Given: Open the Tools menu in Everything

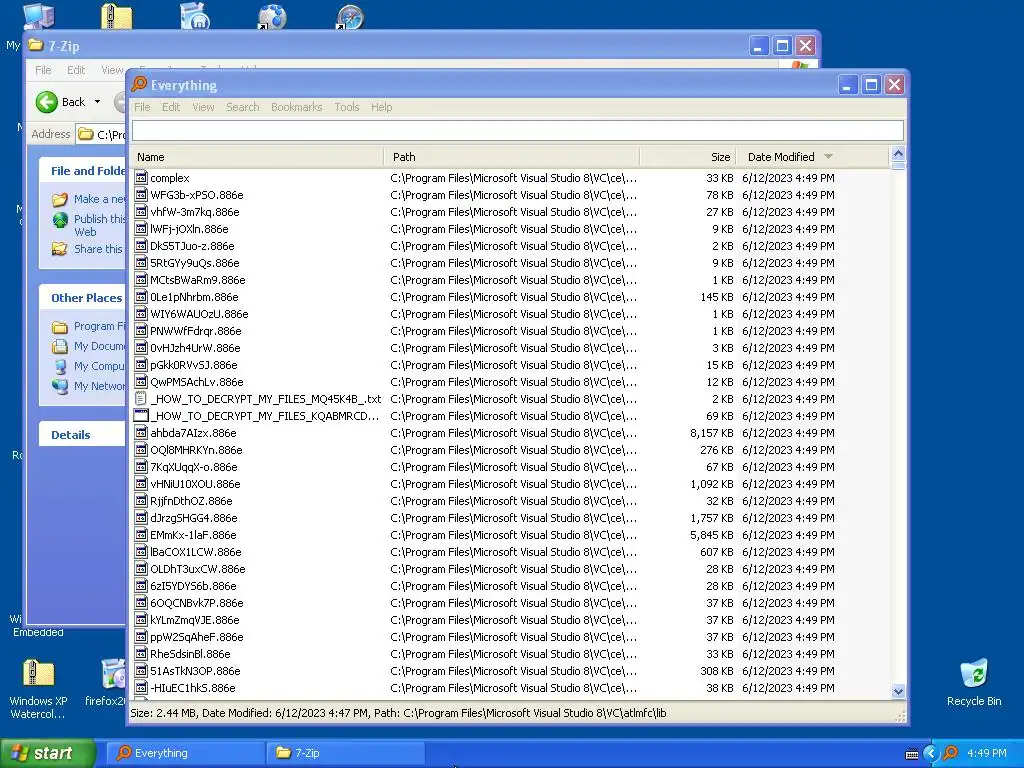Looking at the screenshot, I should click(347, 107).
